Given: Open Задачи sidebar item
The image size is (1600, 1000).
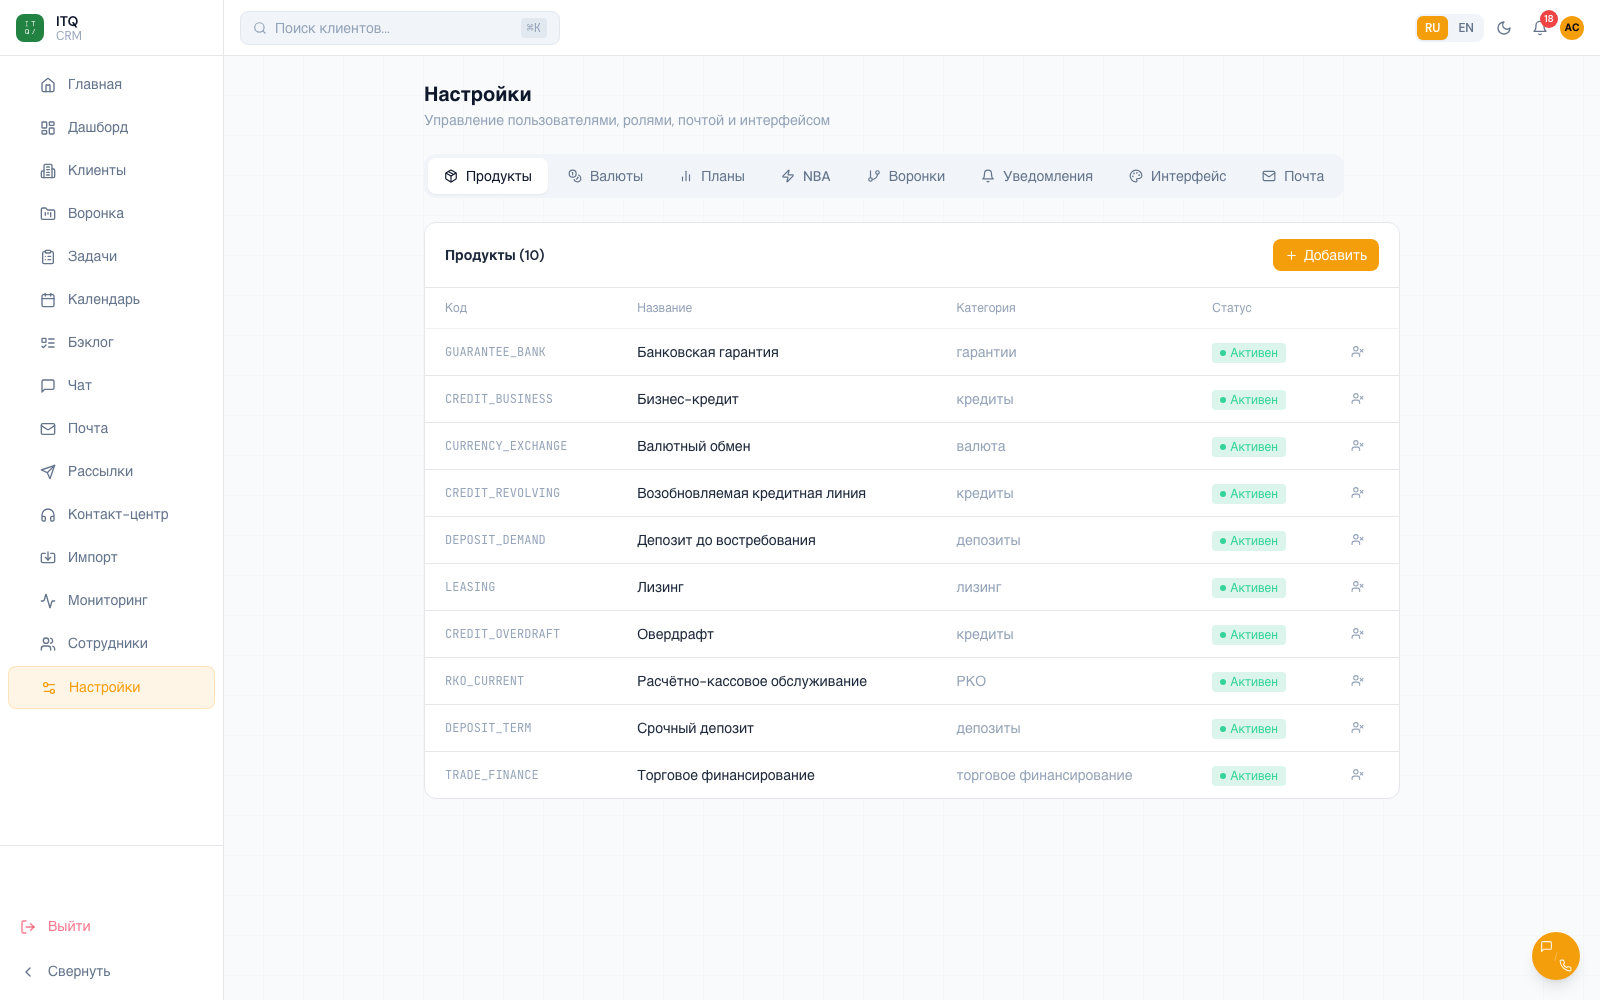Looking at the screenshot, I should point(111,256).
